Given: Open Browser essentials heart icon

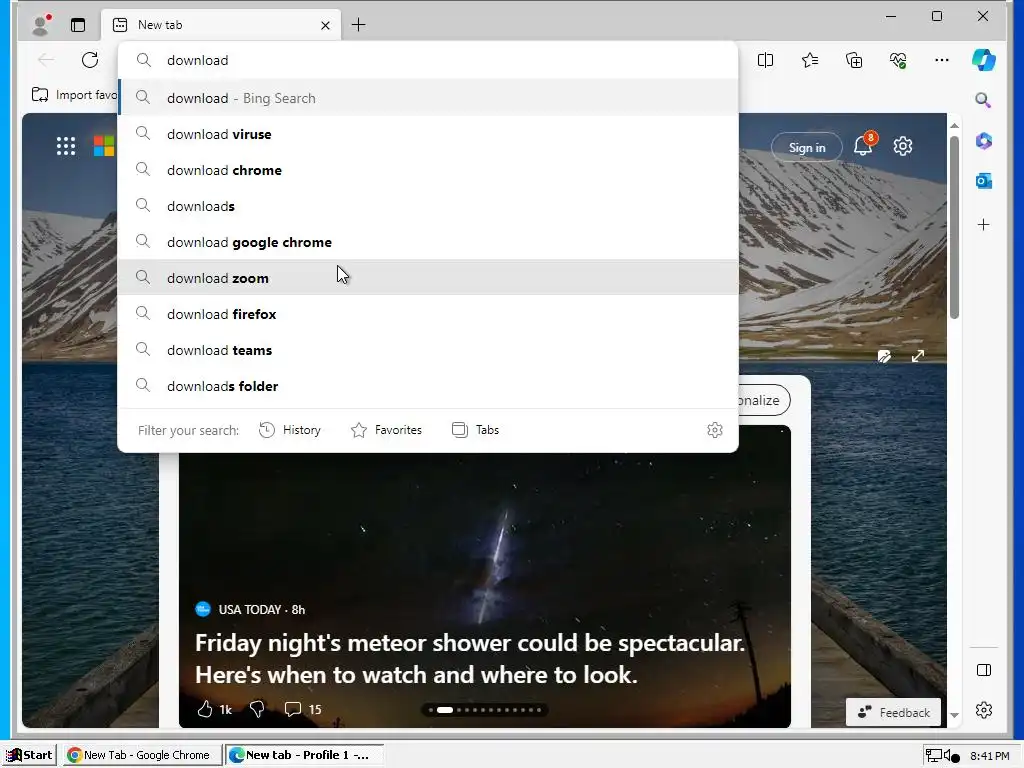Looking at the screenshot, I should (x=898, y=60).
